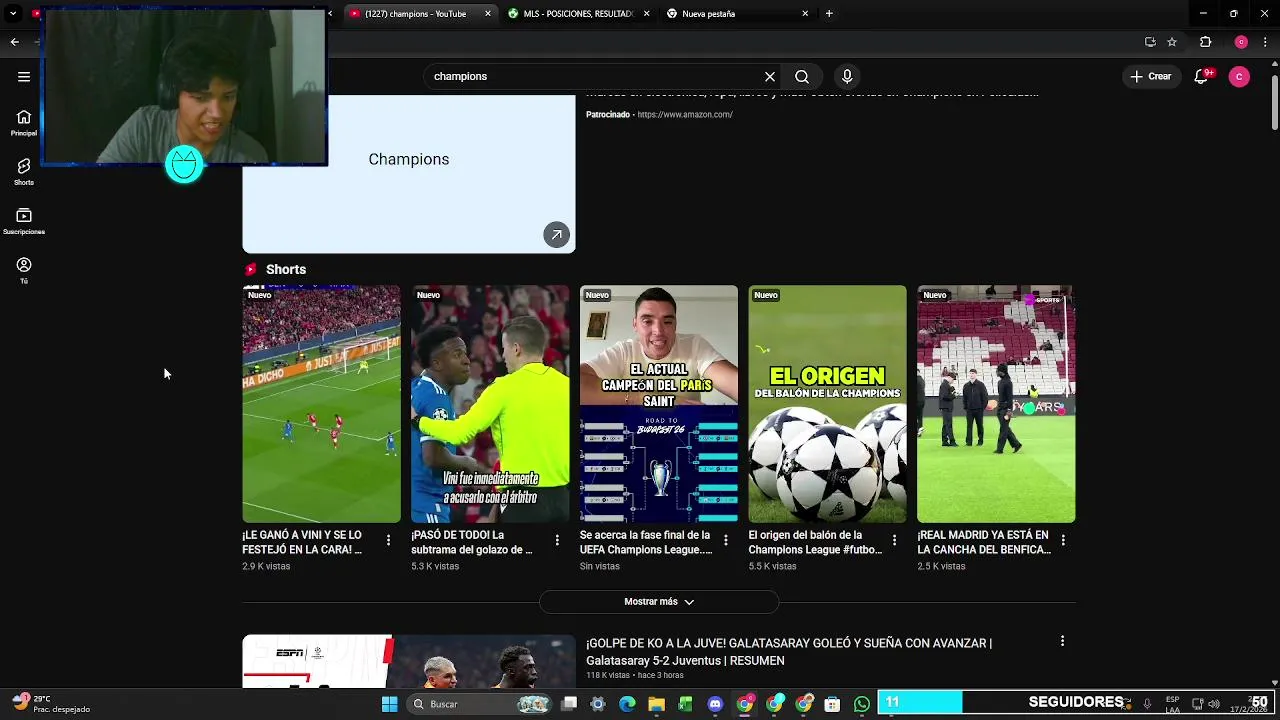Play the Vini referee short thumbnail
The height and width of the screenshot is (720, 1280).
(x=490, y=404)
